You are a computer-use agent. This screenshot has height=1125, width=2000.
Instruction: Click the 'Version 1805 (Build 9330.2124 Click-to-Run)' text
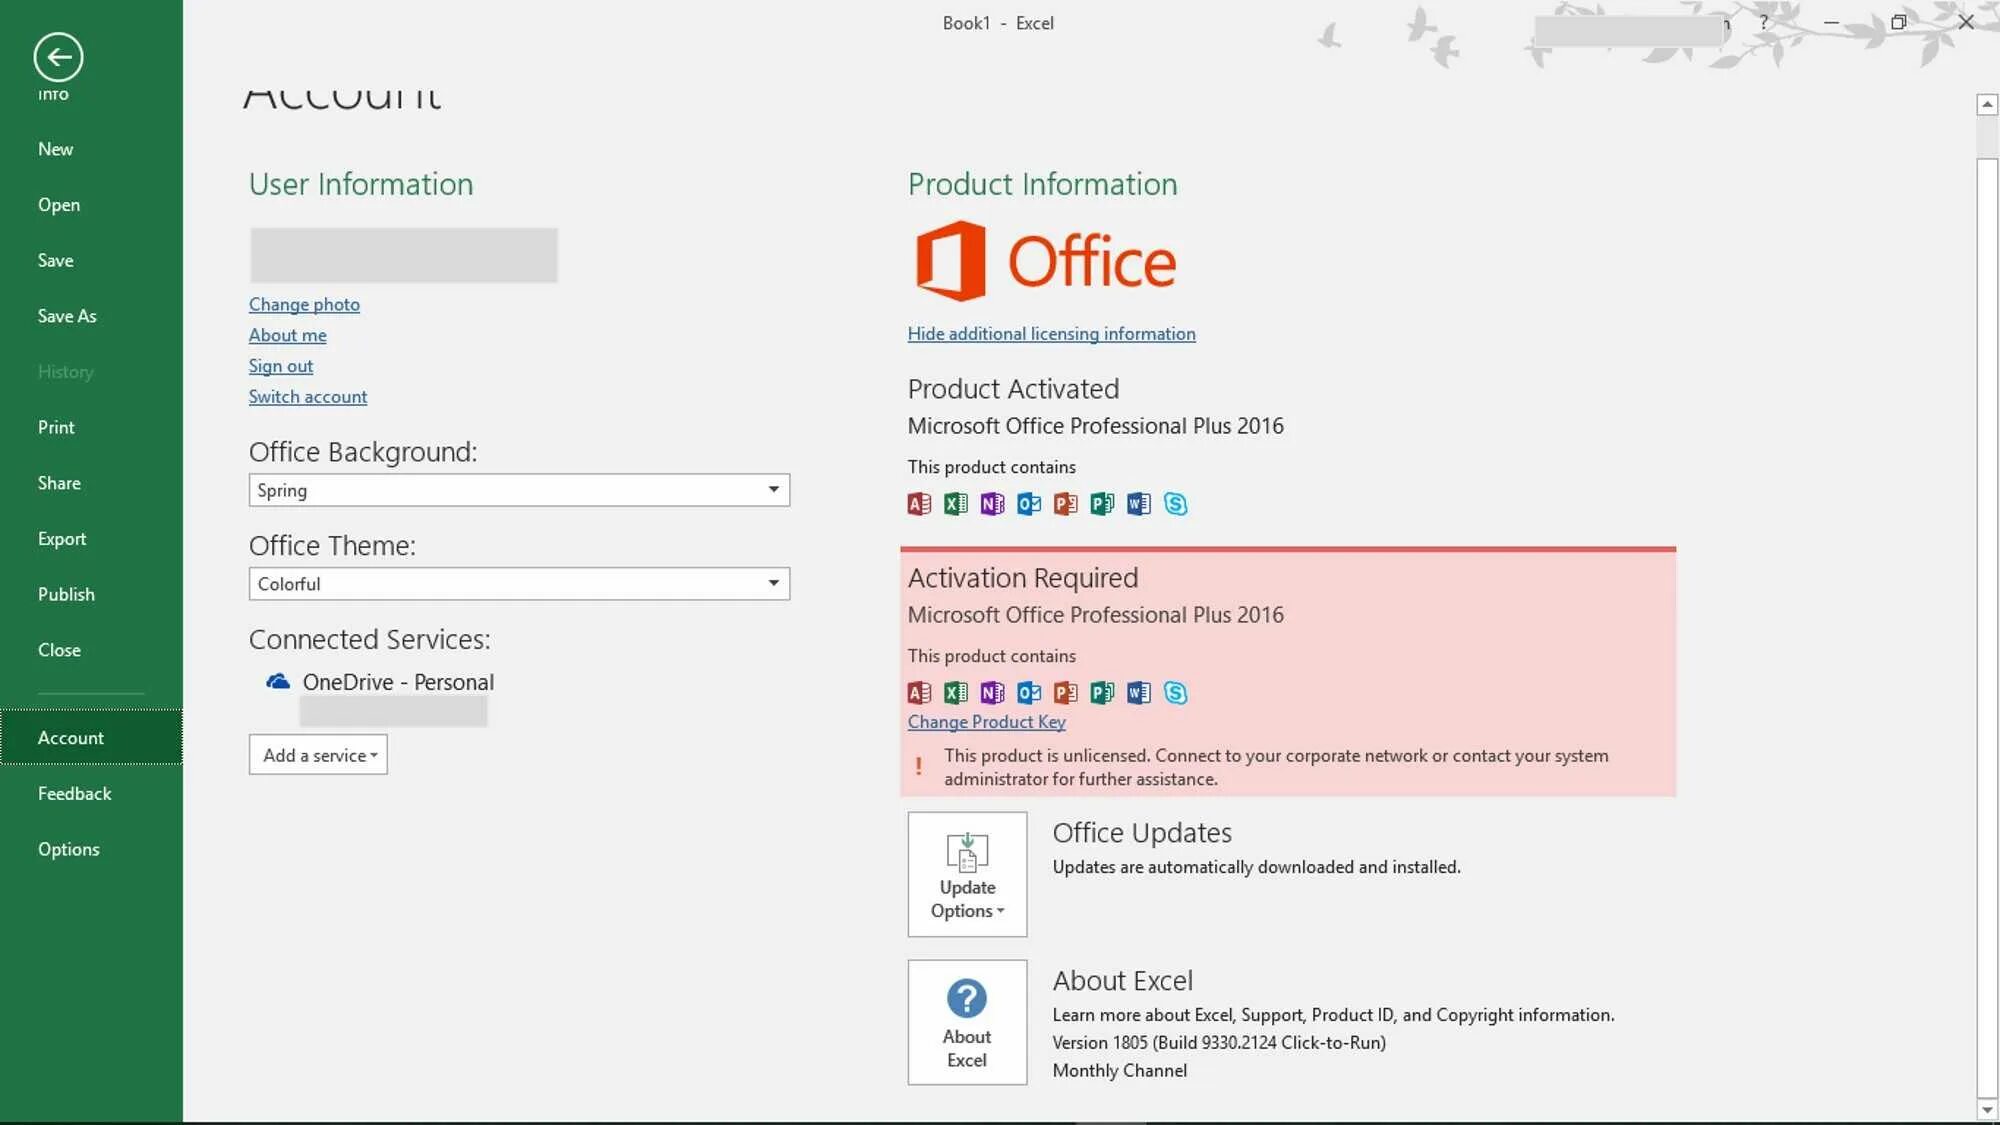[x=1219, y=1042]
